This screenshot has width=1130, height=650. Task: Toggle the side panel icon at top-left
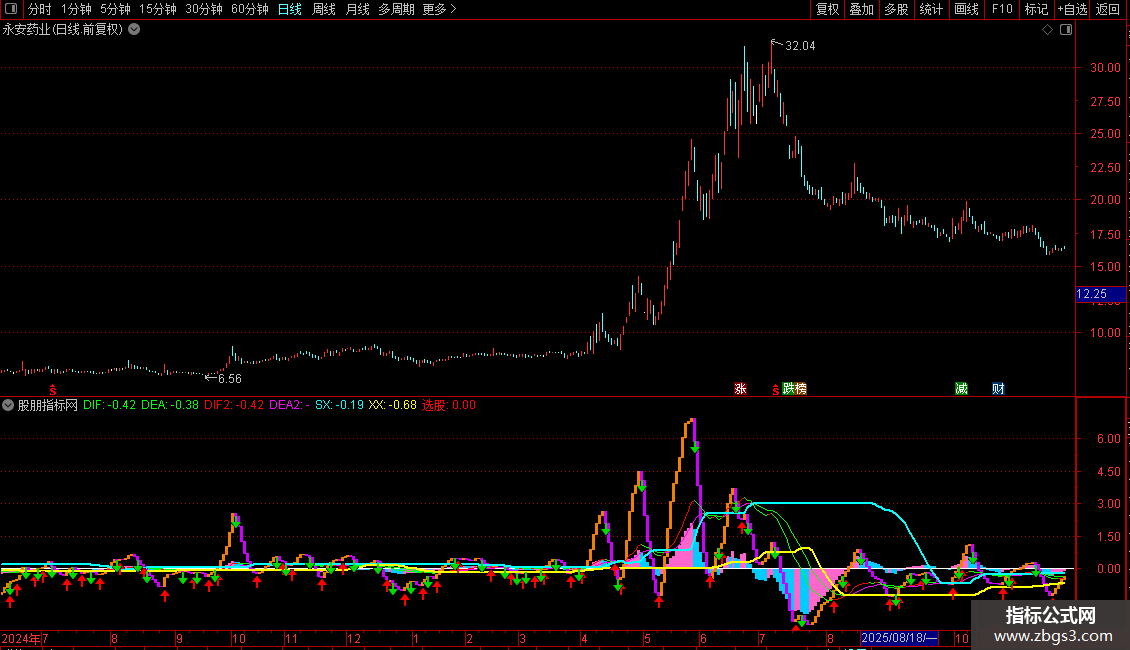(11, 9)
